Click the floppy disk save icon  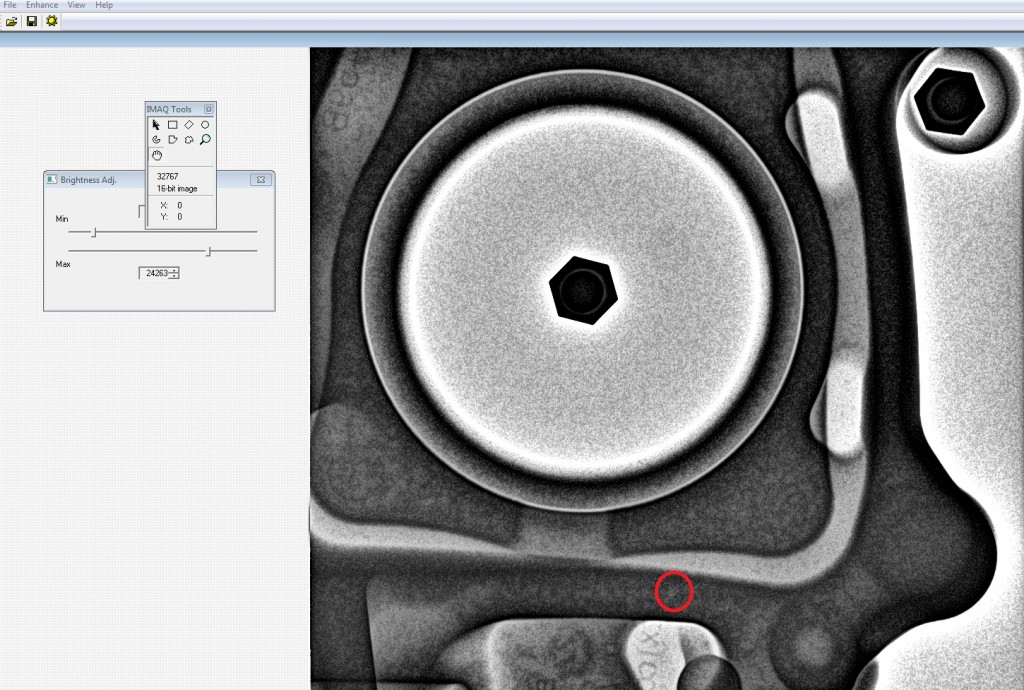(32, 21)
